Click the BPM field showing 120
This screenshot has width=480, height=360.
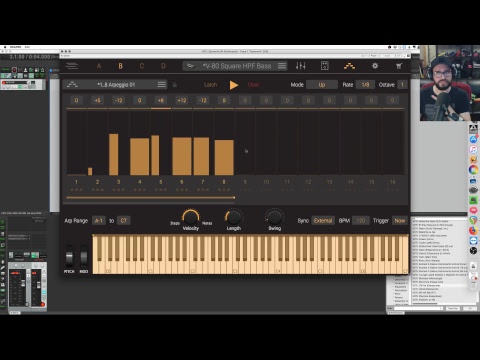[x=361, y=221]
